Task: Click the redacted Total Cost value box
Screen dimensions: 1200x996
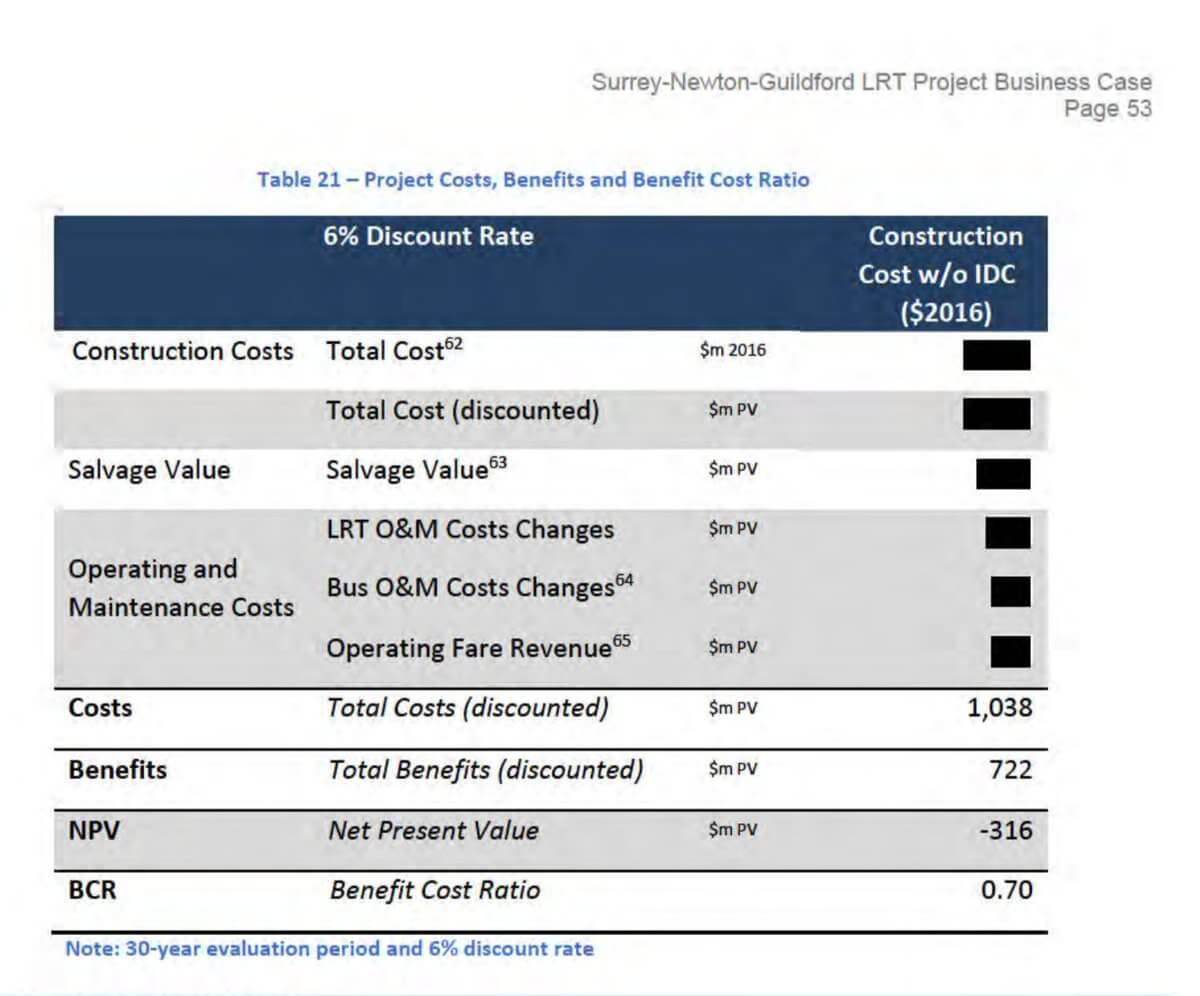Action: tap(997, 355)
